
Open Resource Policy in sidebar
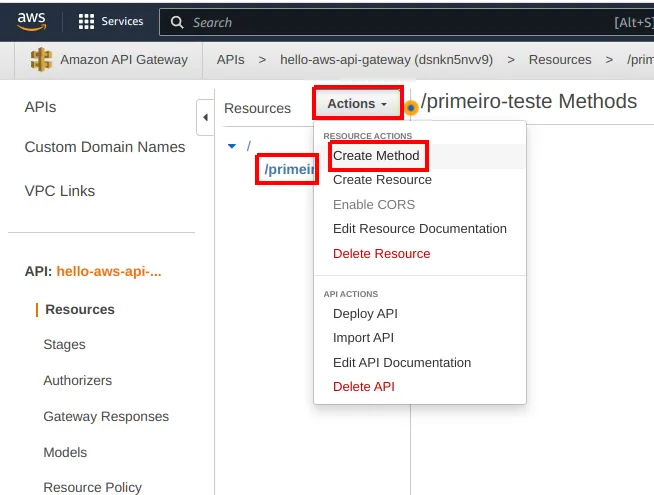point(93,487)
